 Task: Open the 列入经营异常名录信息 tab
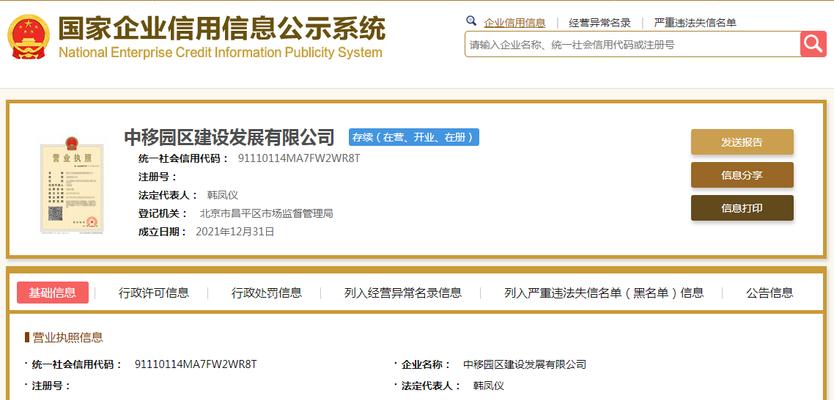point(403,293)
